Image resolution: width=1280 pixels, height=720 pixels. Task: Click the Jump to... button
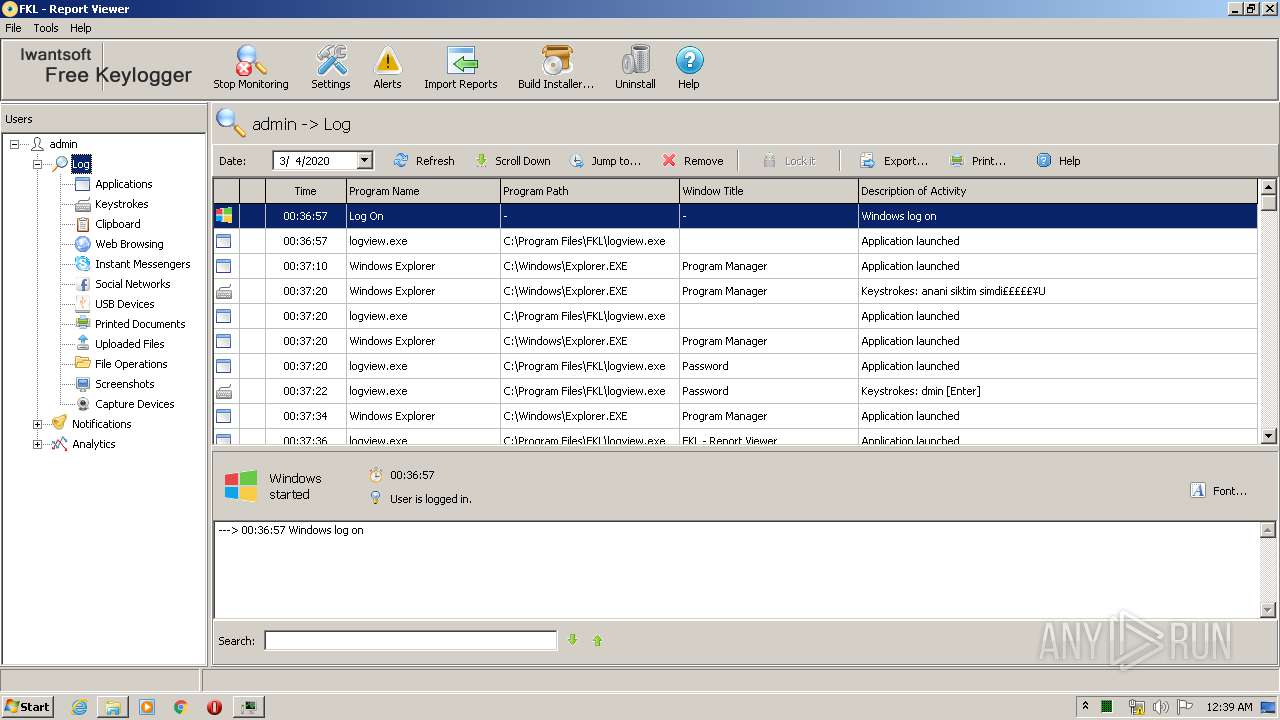coord(606,160)
